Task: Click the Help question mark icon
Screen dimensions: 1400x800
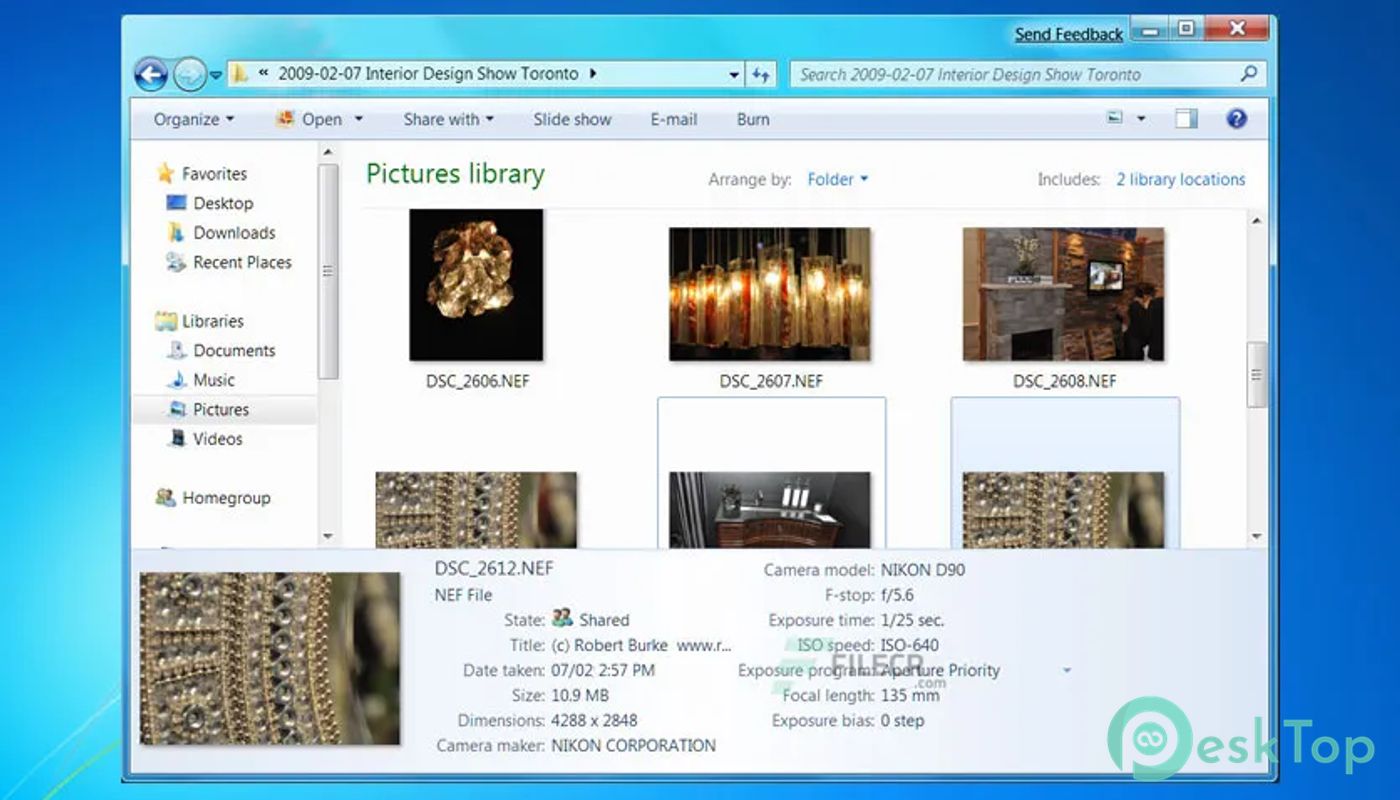Action: [x=1236, y=119]
